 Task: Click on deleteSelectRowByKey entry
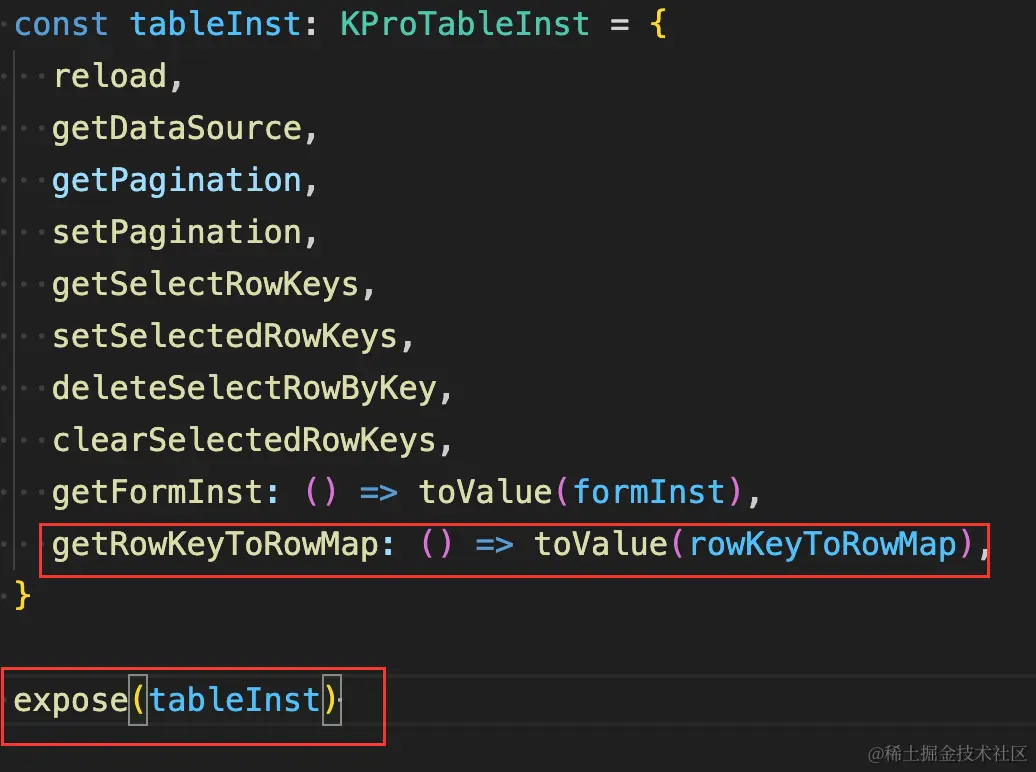pos(244,388)
